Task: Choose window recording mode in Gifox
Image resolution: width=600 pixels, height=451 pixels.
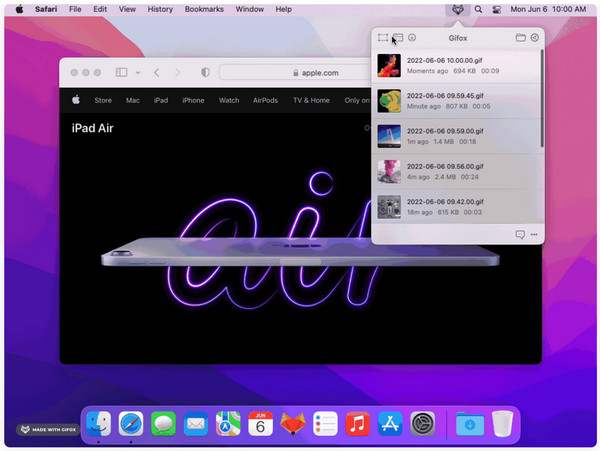Action: (398, 37)
